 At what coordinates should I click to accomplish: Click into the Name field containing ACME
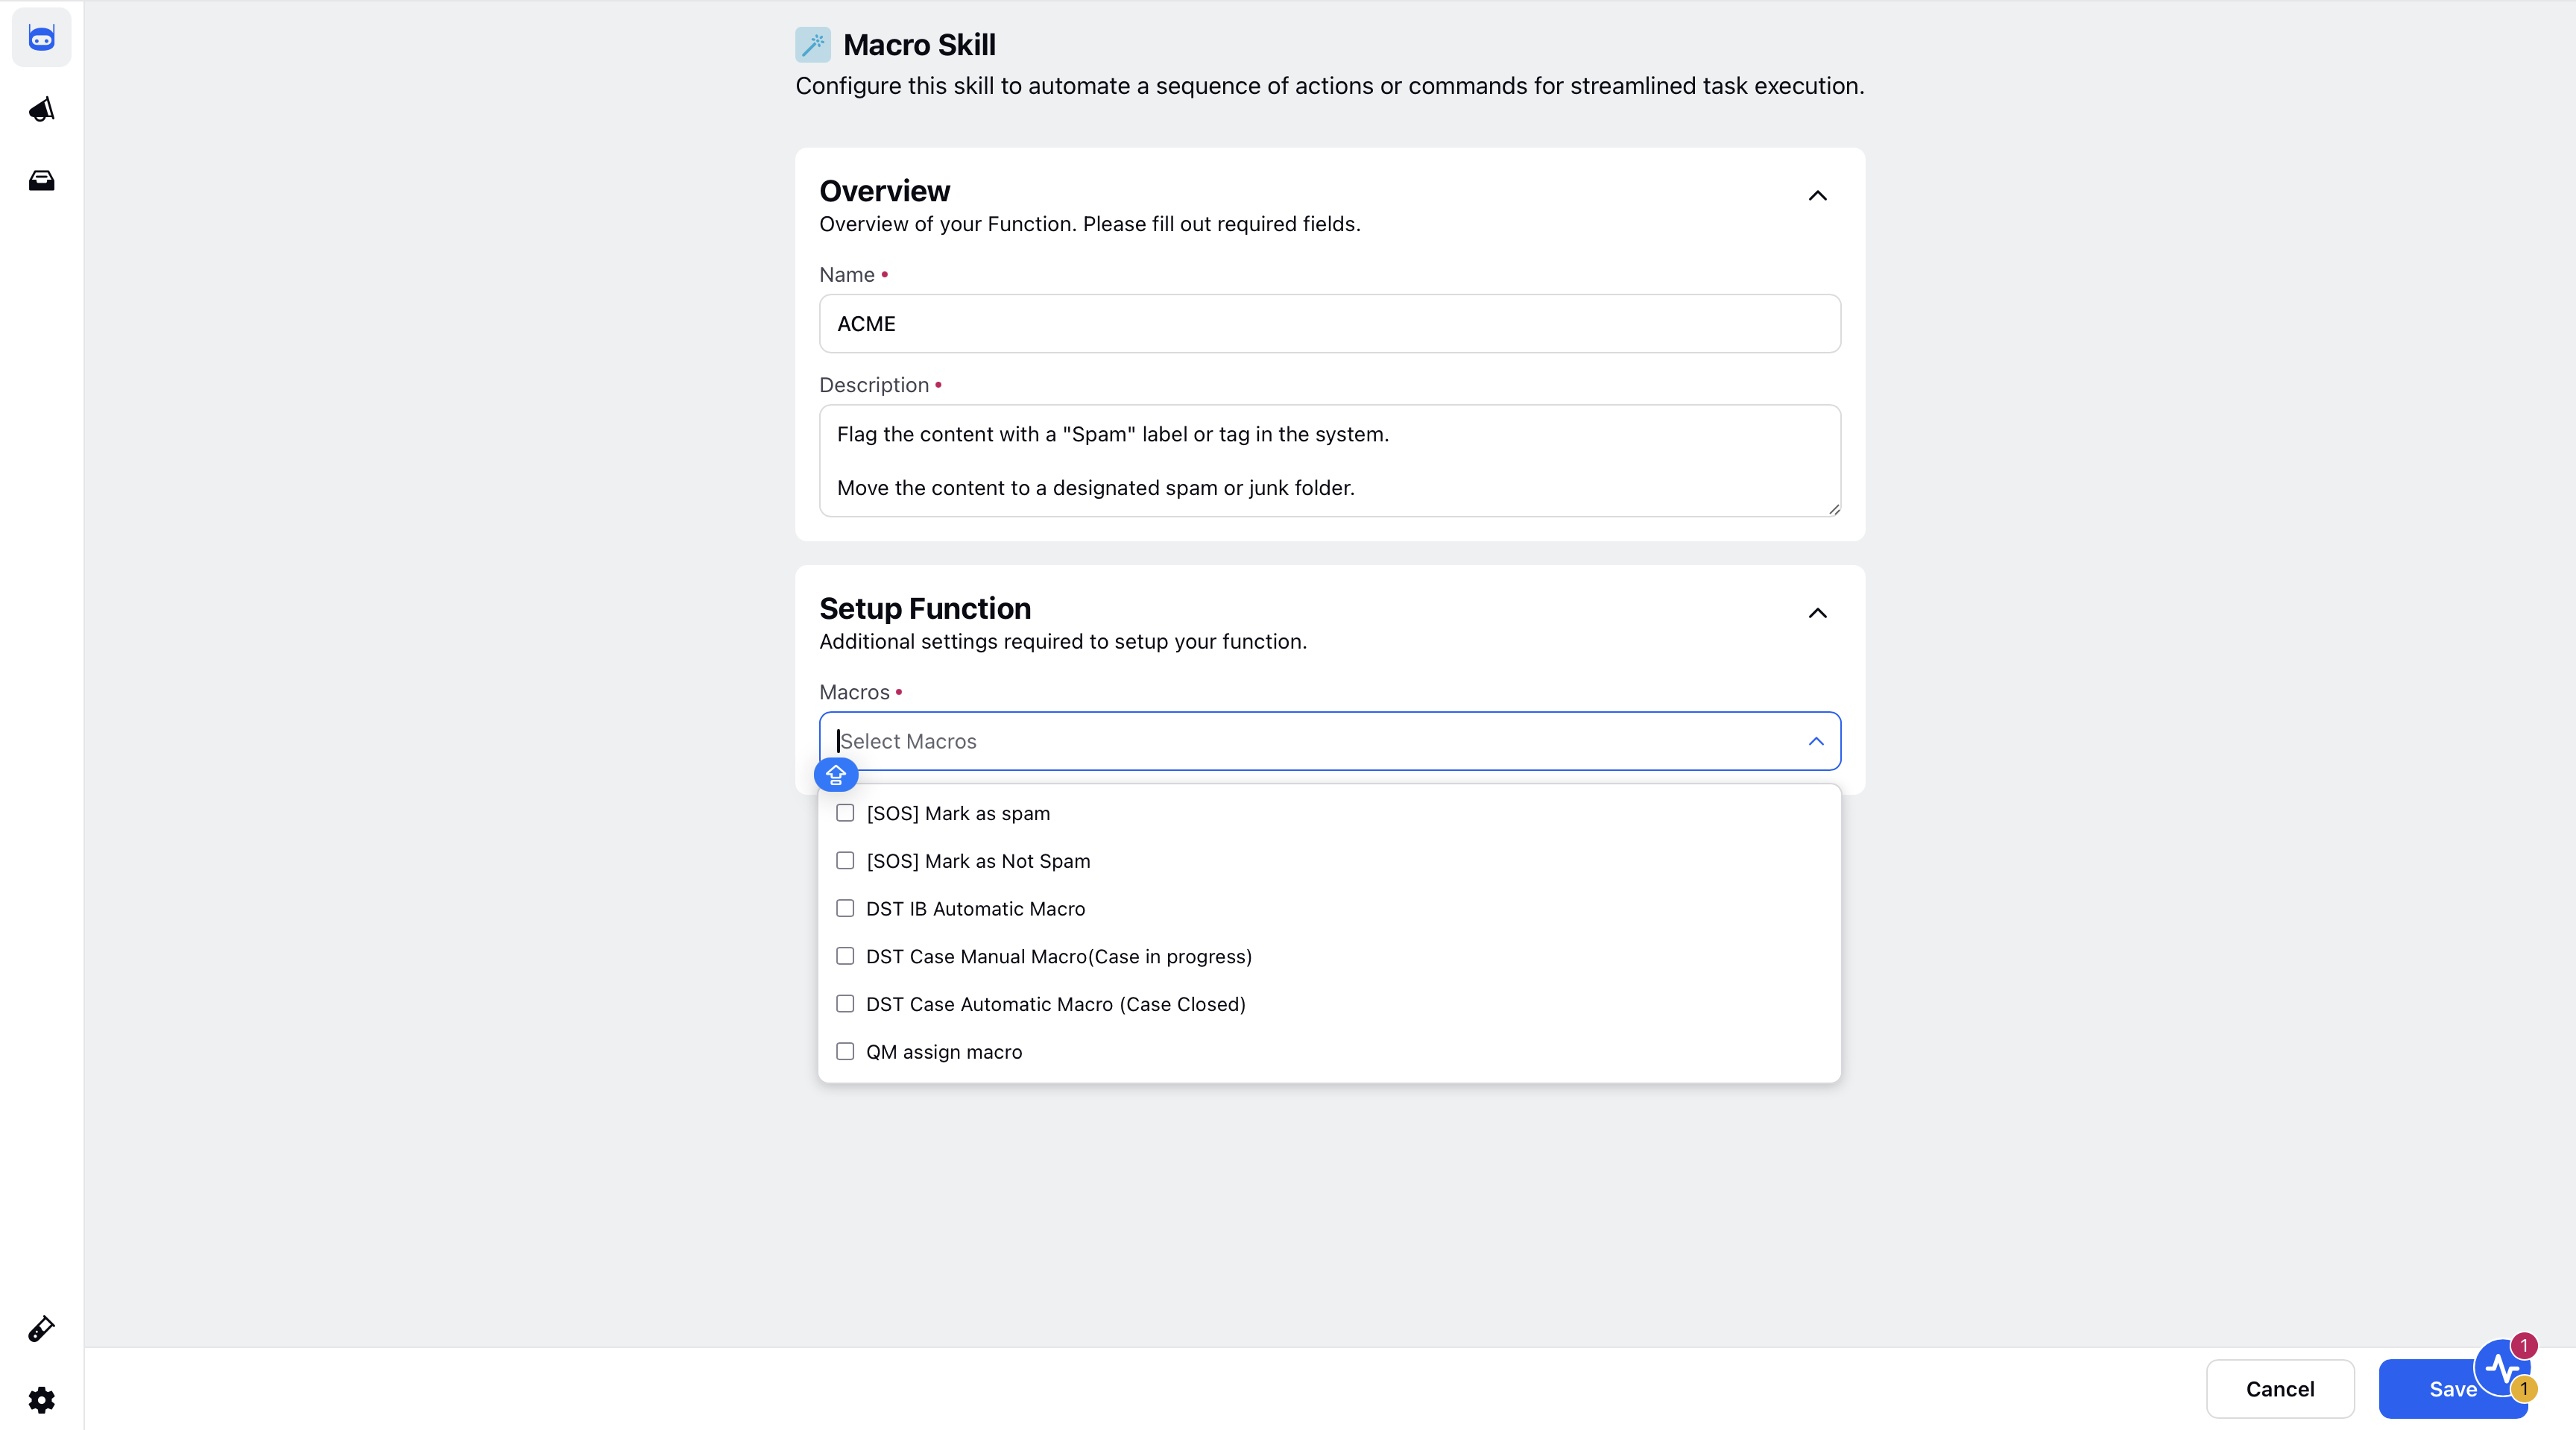pos(1330,324)
